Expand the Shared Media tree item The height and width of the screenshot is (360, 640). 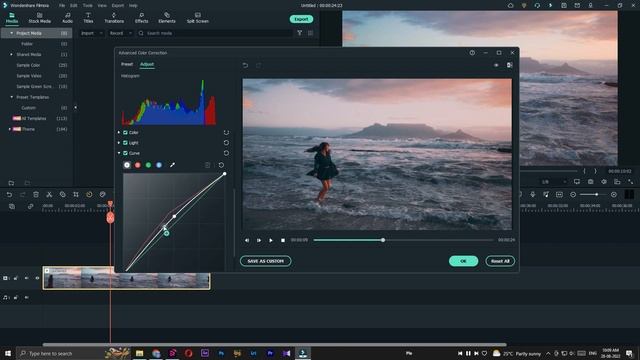[11, 54]
